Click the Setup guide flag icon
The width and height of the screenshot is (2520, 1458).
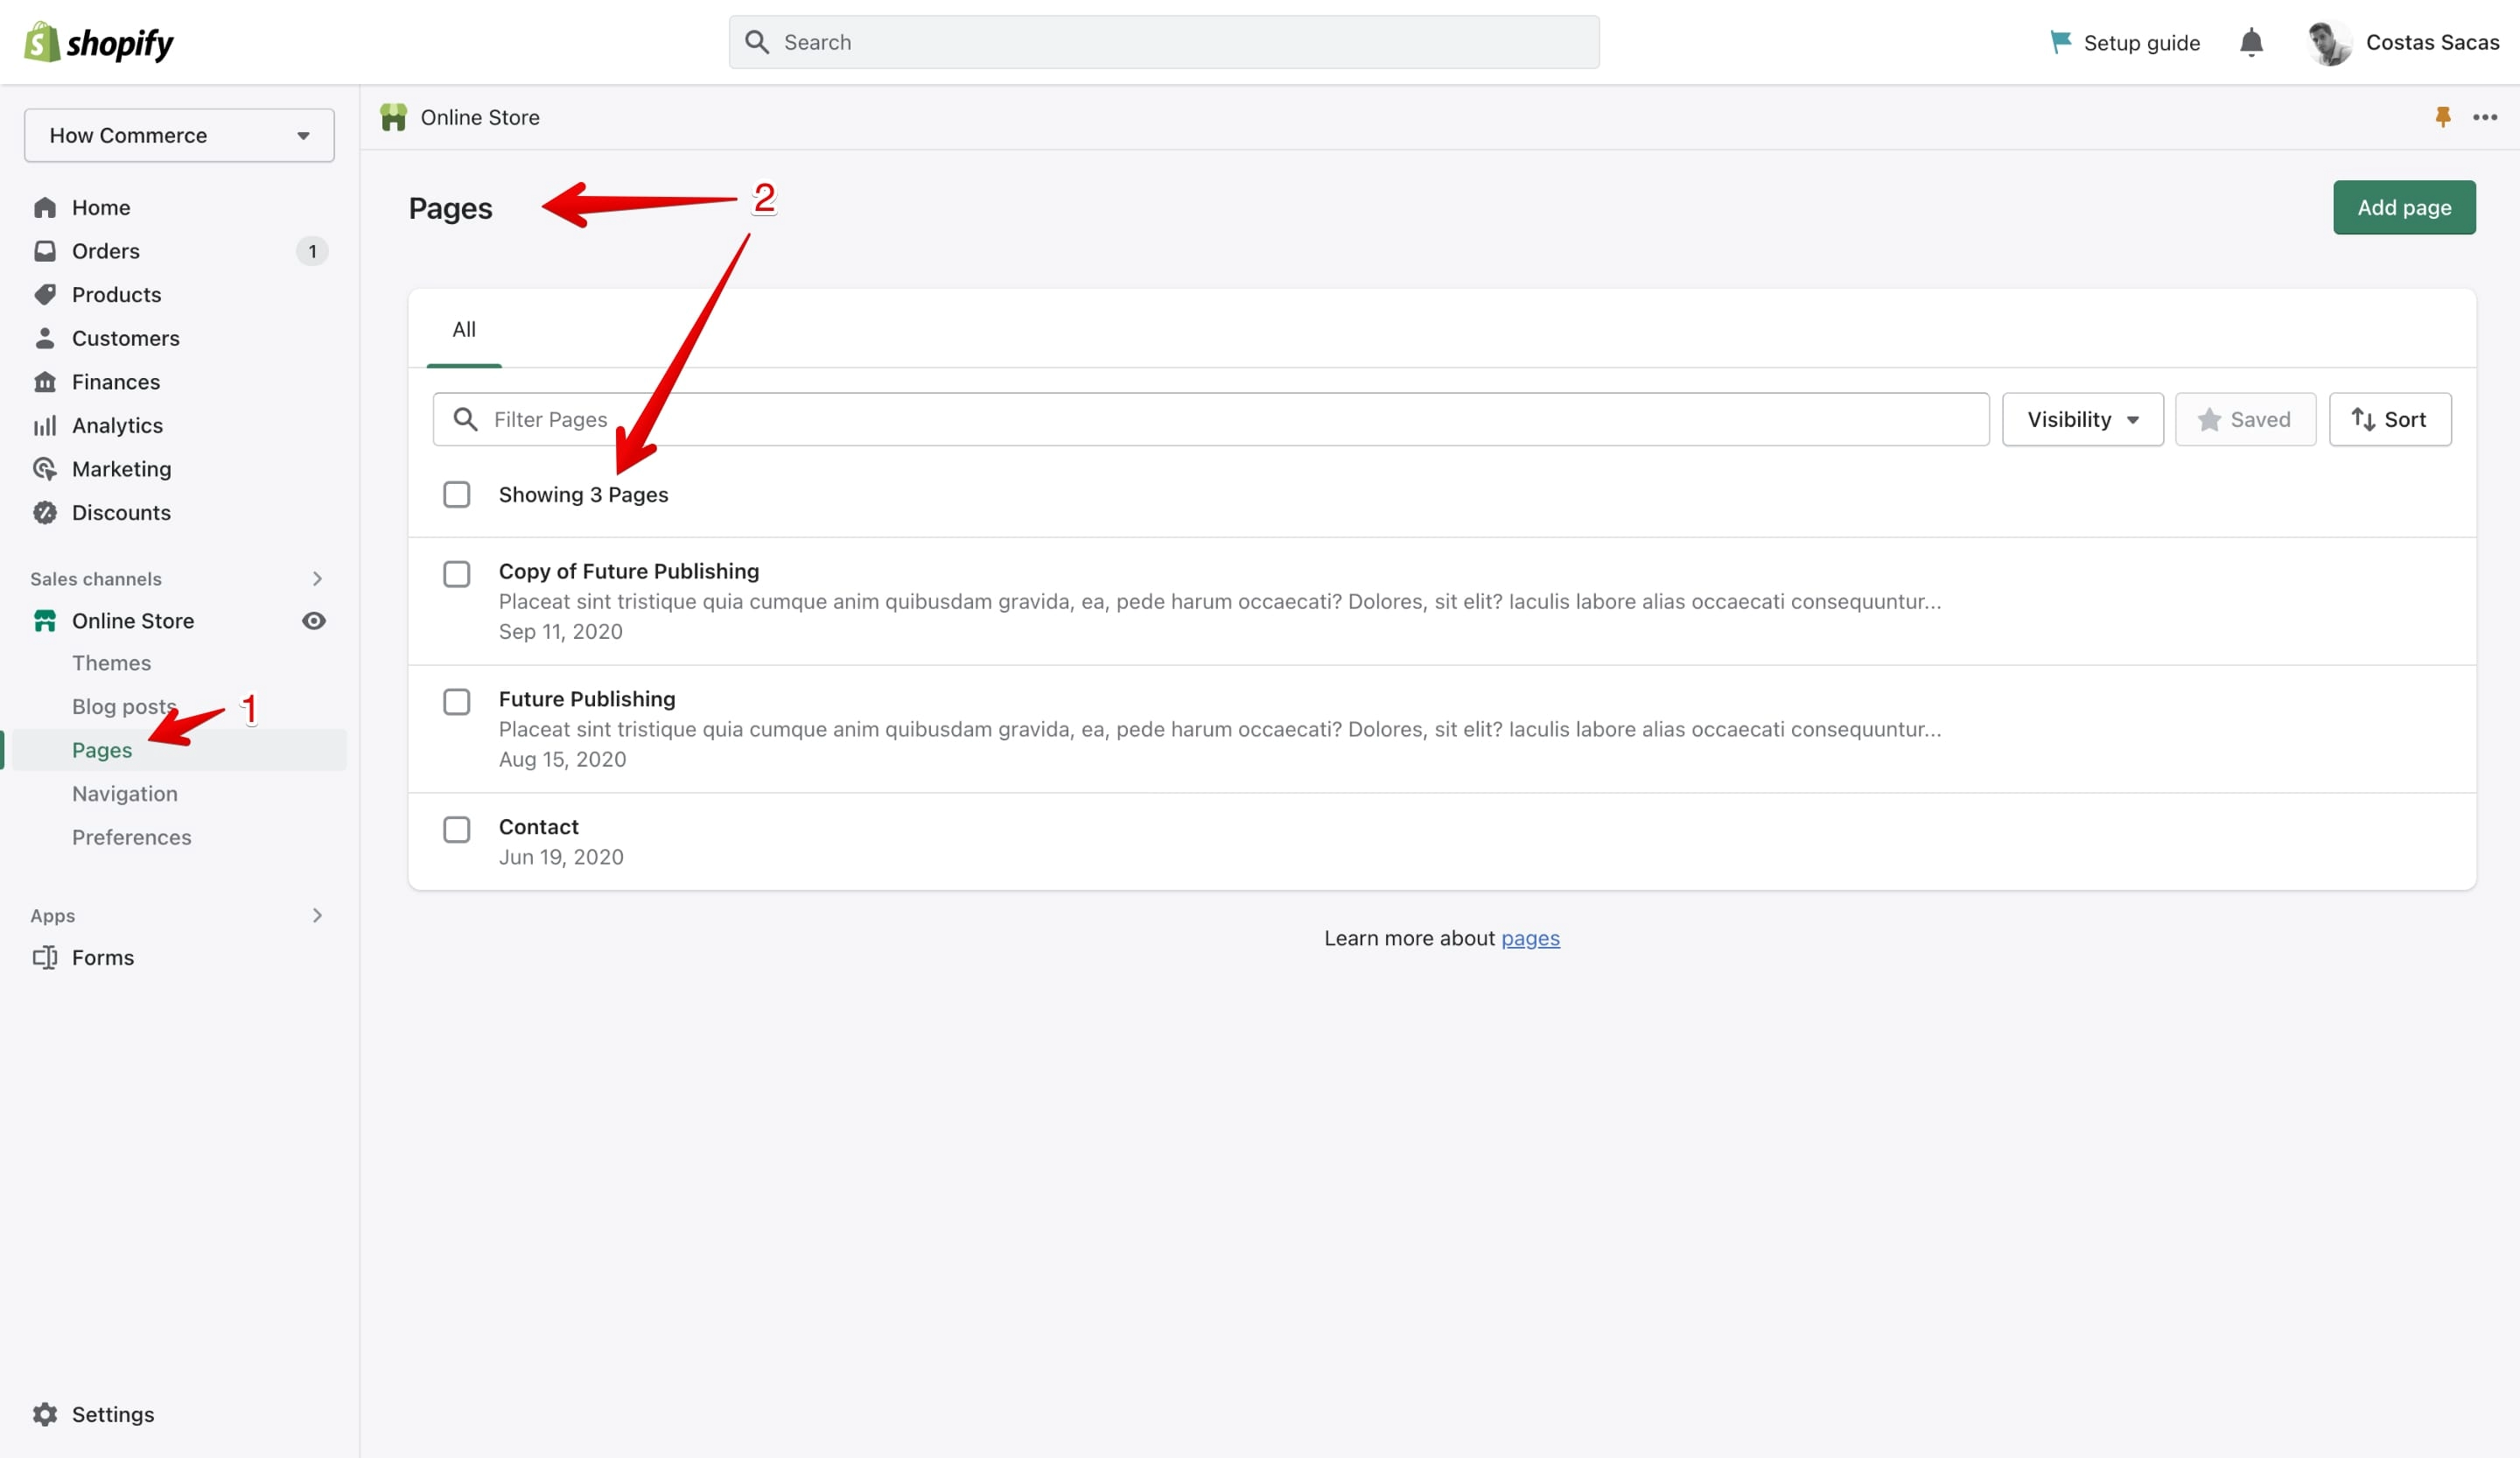click(2060, 42)
